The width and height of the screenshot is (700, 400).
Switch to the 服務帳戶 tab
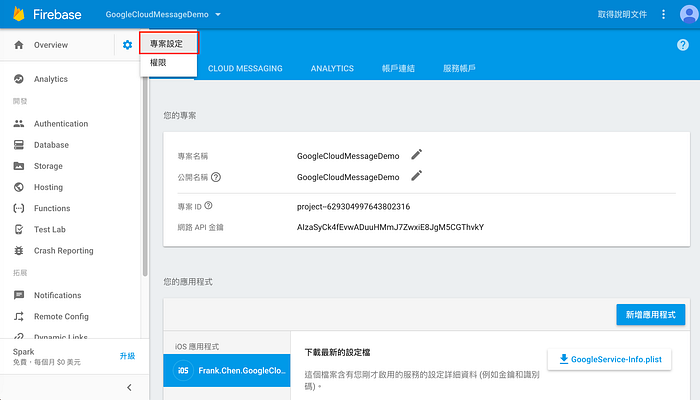[459, 68]
